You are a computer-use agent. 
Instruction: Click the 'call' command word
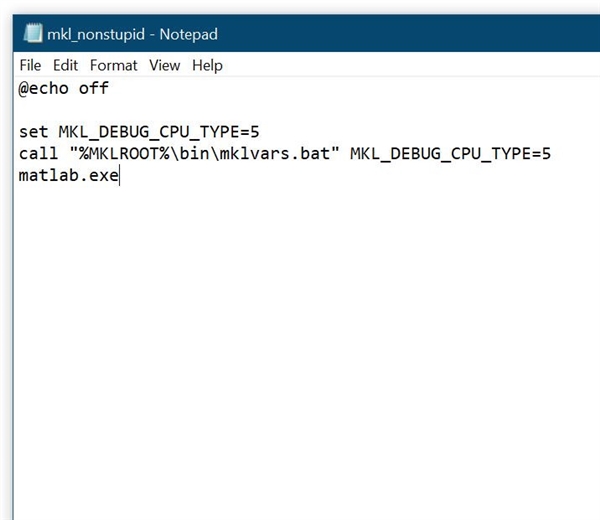(38, 153)
